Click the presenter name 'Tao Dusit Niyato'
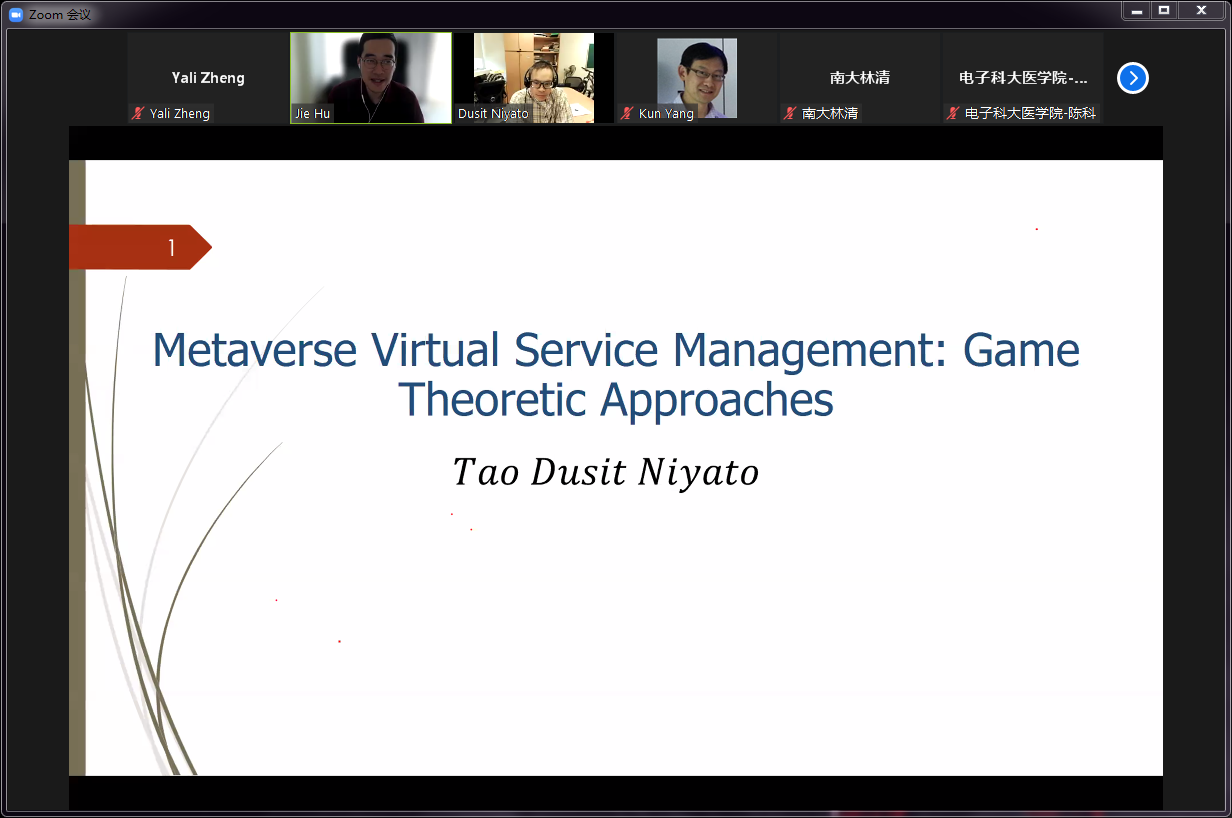Image resolution: width=1232 pixels, height=818 pixels. (605, 473)
